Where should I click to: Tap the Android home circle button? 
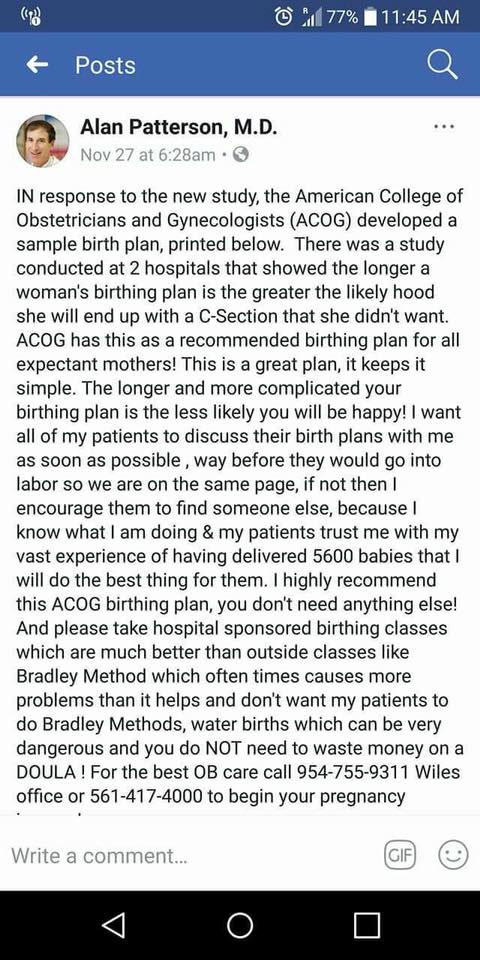tap(240, 925)
